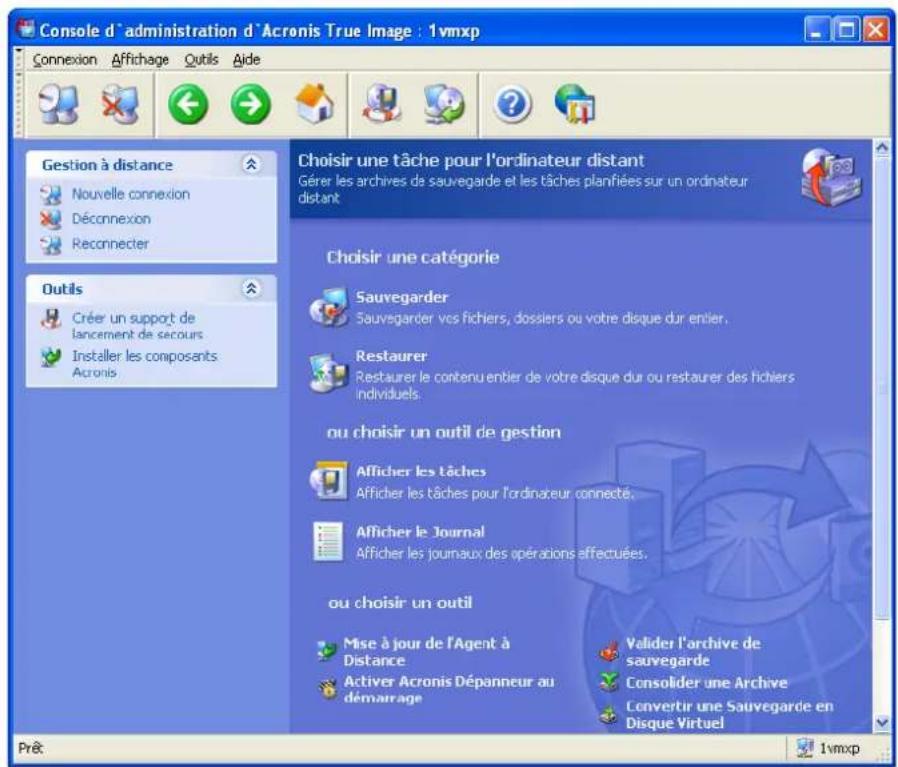Go back with the green left arrow

(x=188, y=104)
